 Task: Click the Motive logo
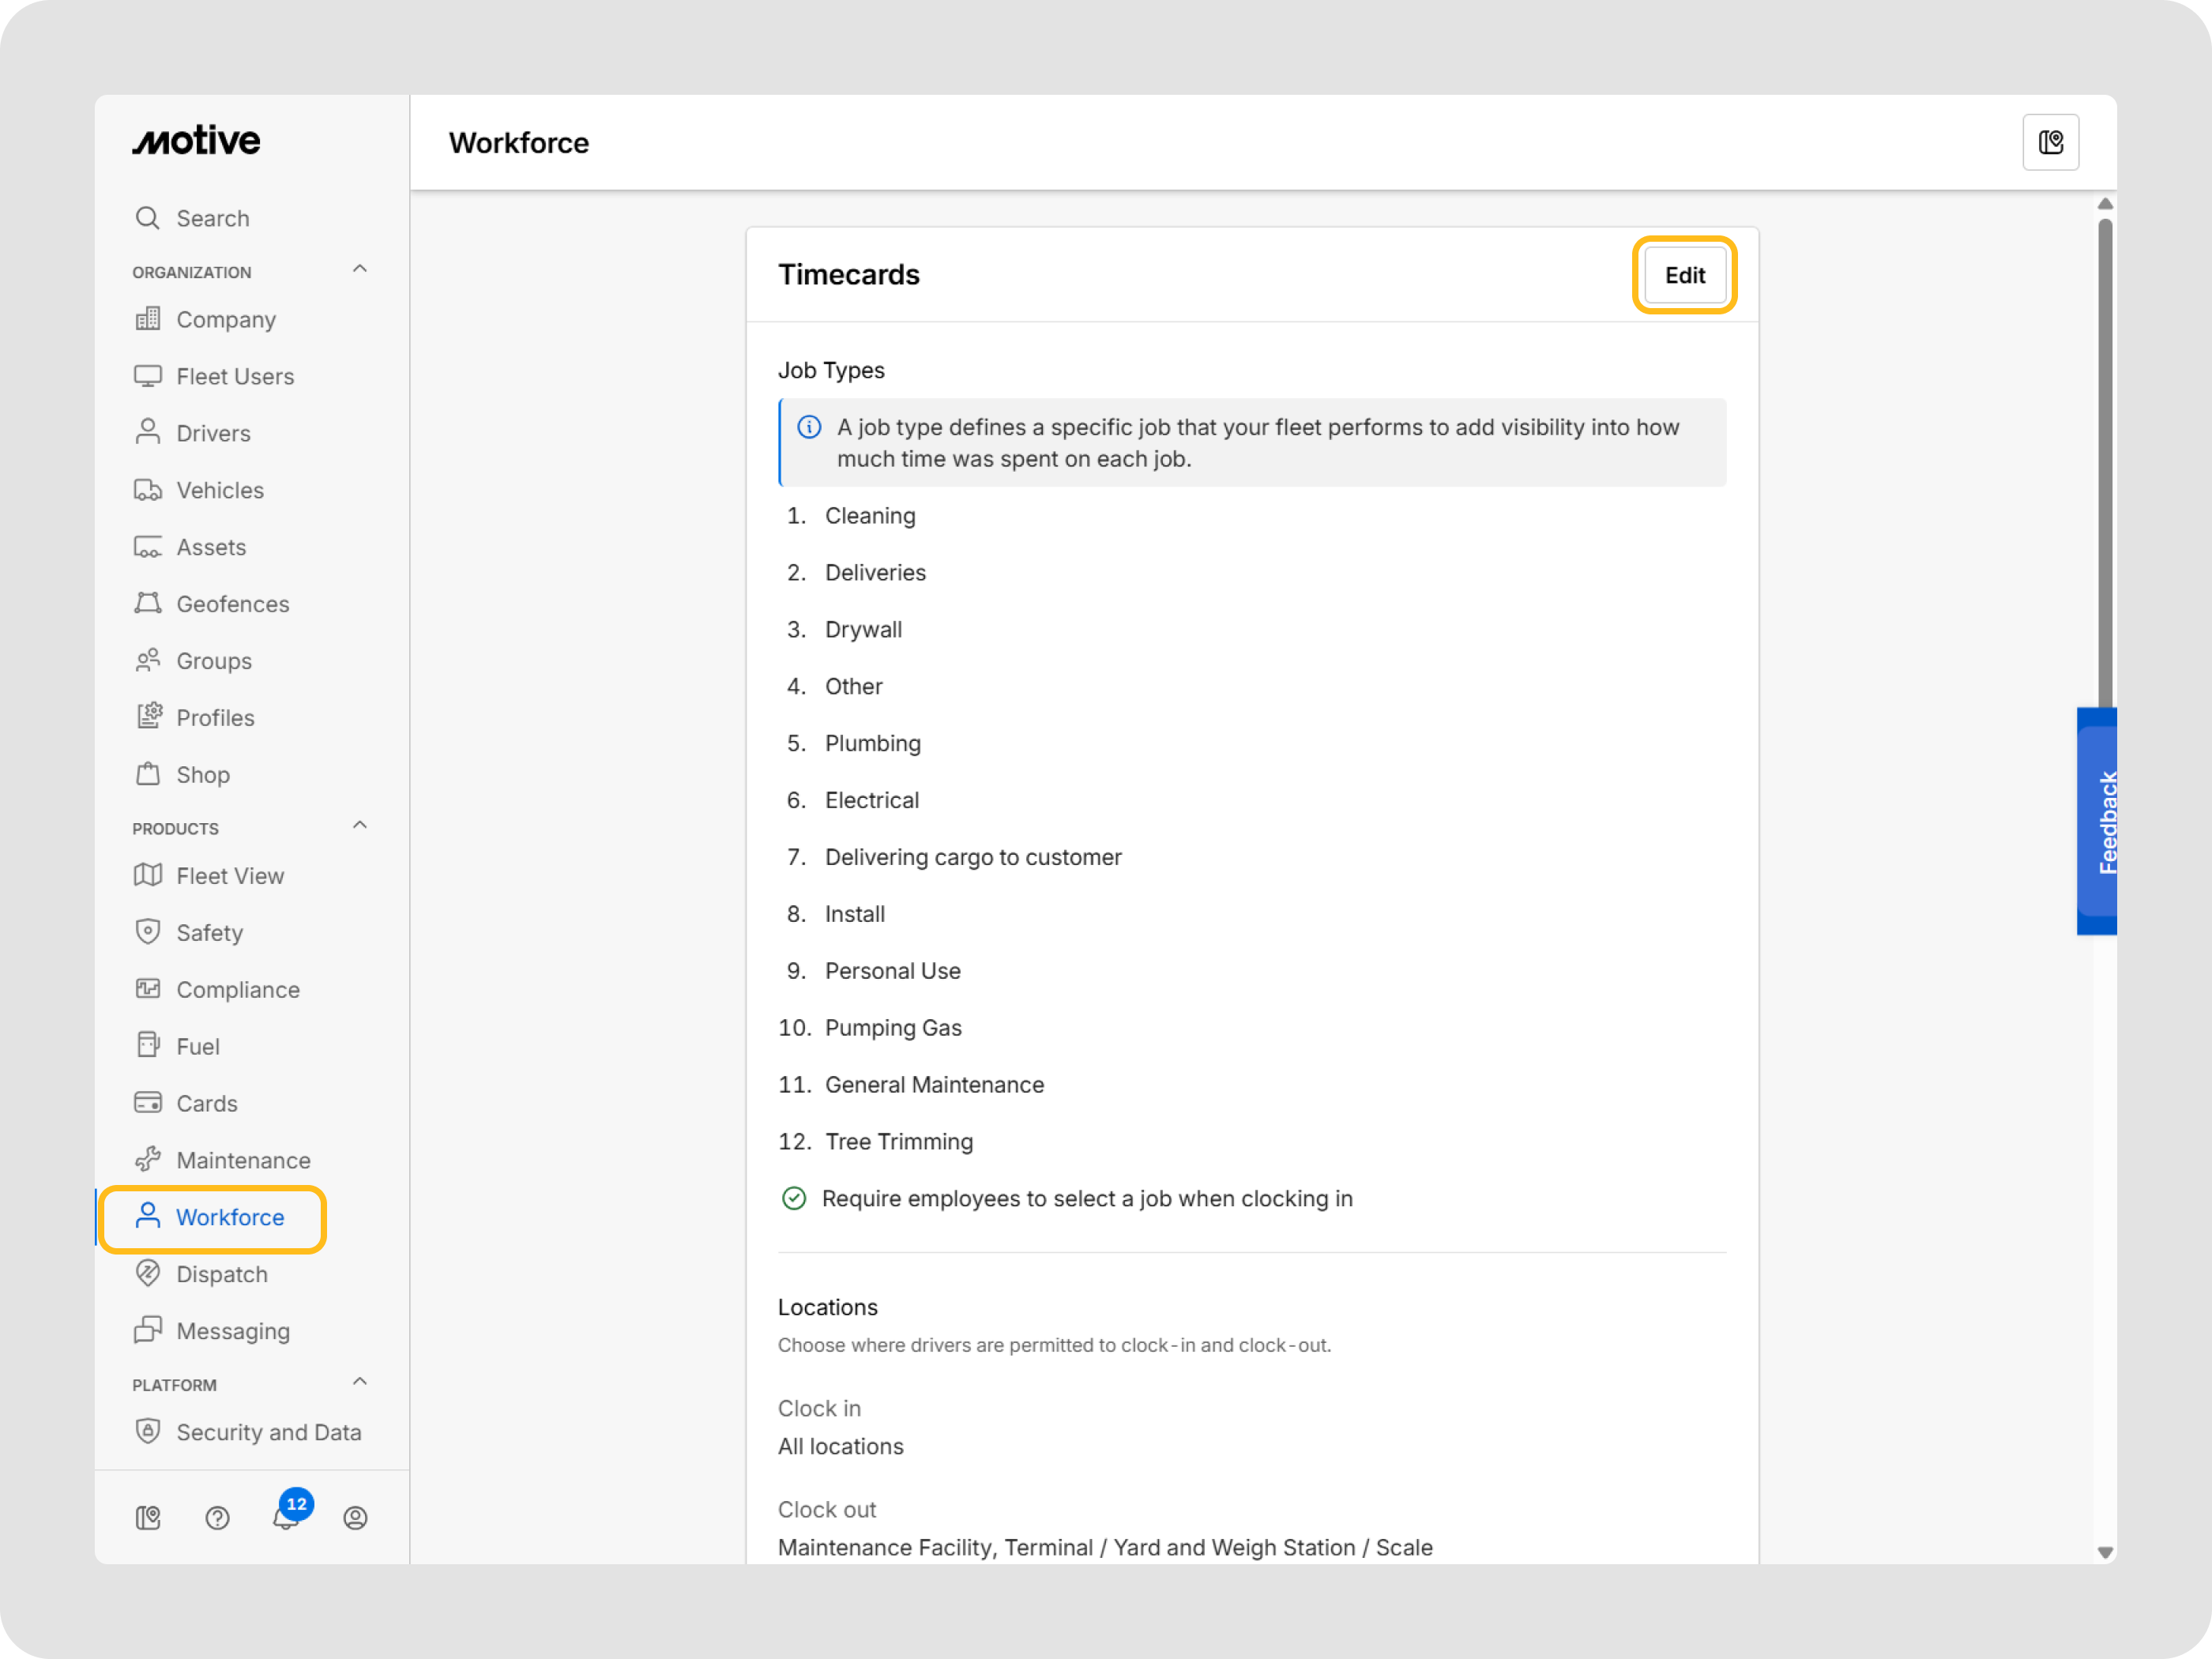pyautogui.click(x=197, y=141)
